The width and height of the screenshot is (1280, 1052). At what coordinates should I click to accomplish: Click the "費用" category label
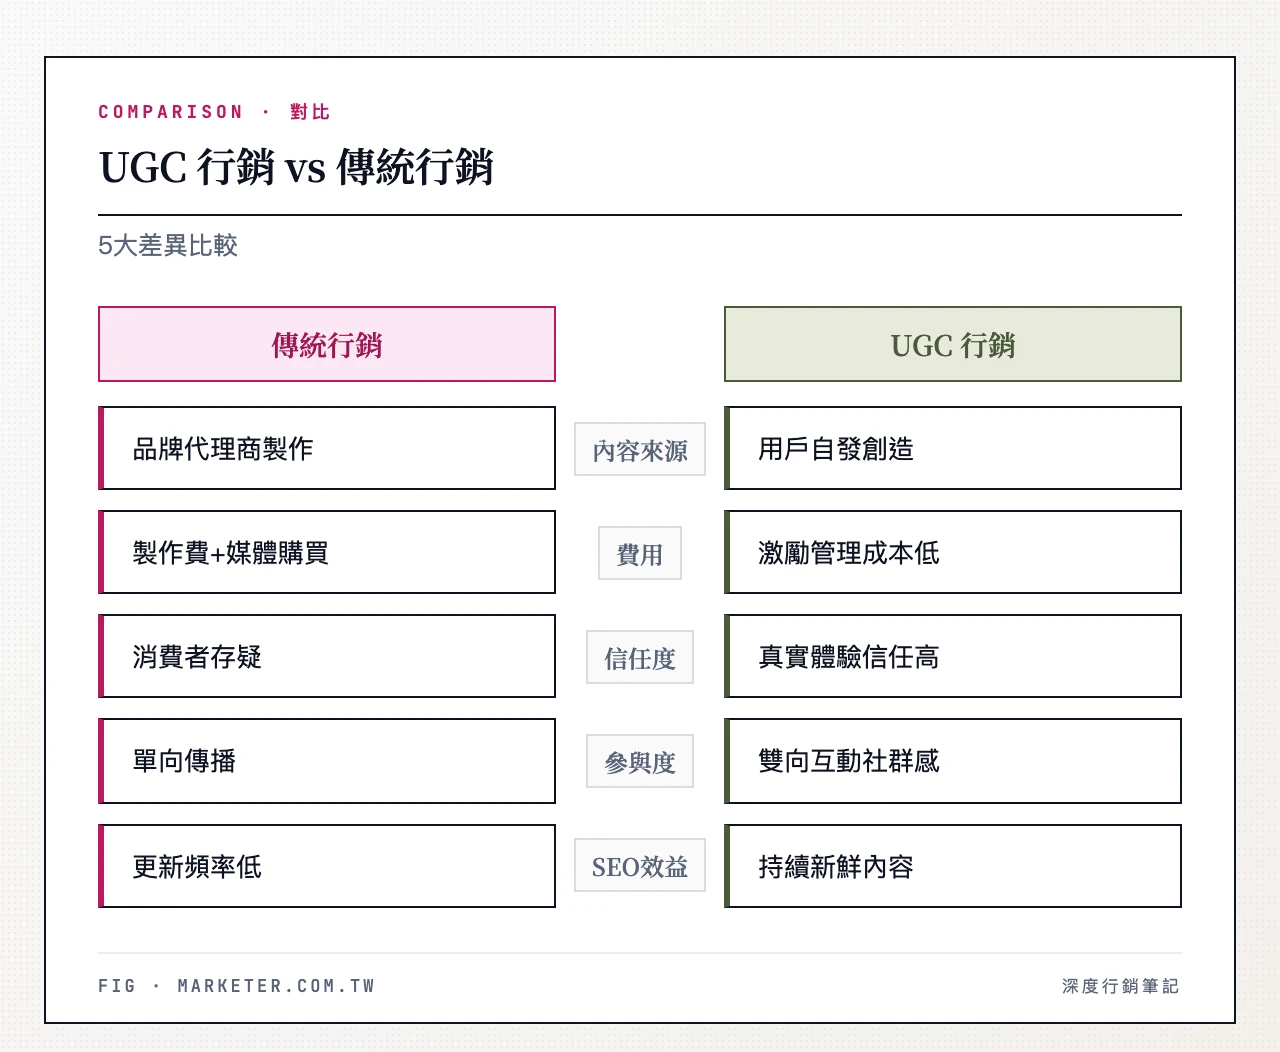coord(640,554)
